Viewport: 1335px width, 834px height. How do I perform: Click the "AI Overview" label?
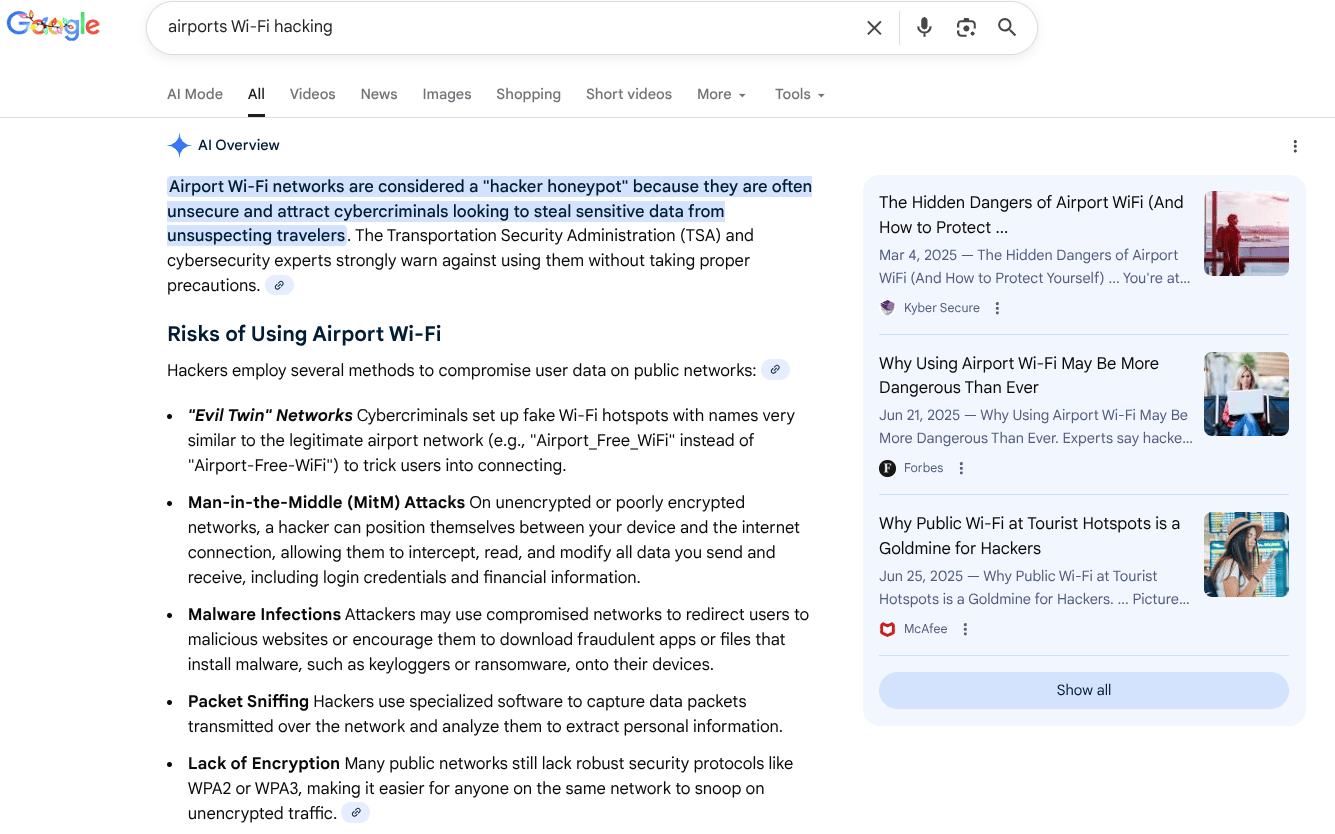239,146
